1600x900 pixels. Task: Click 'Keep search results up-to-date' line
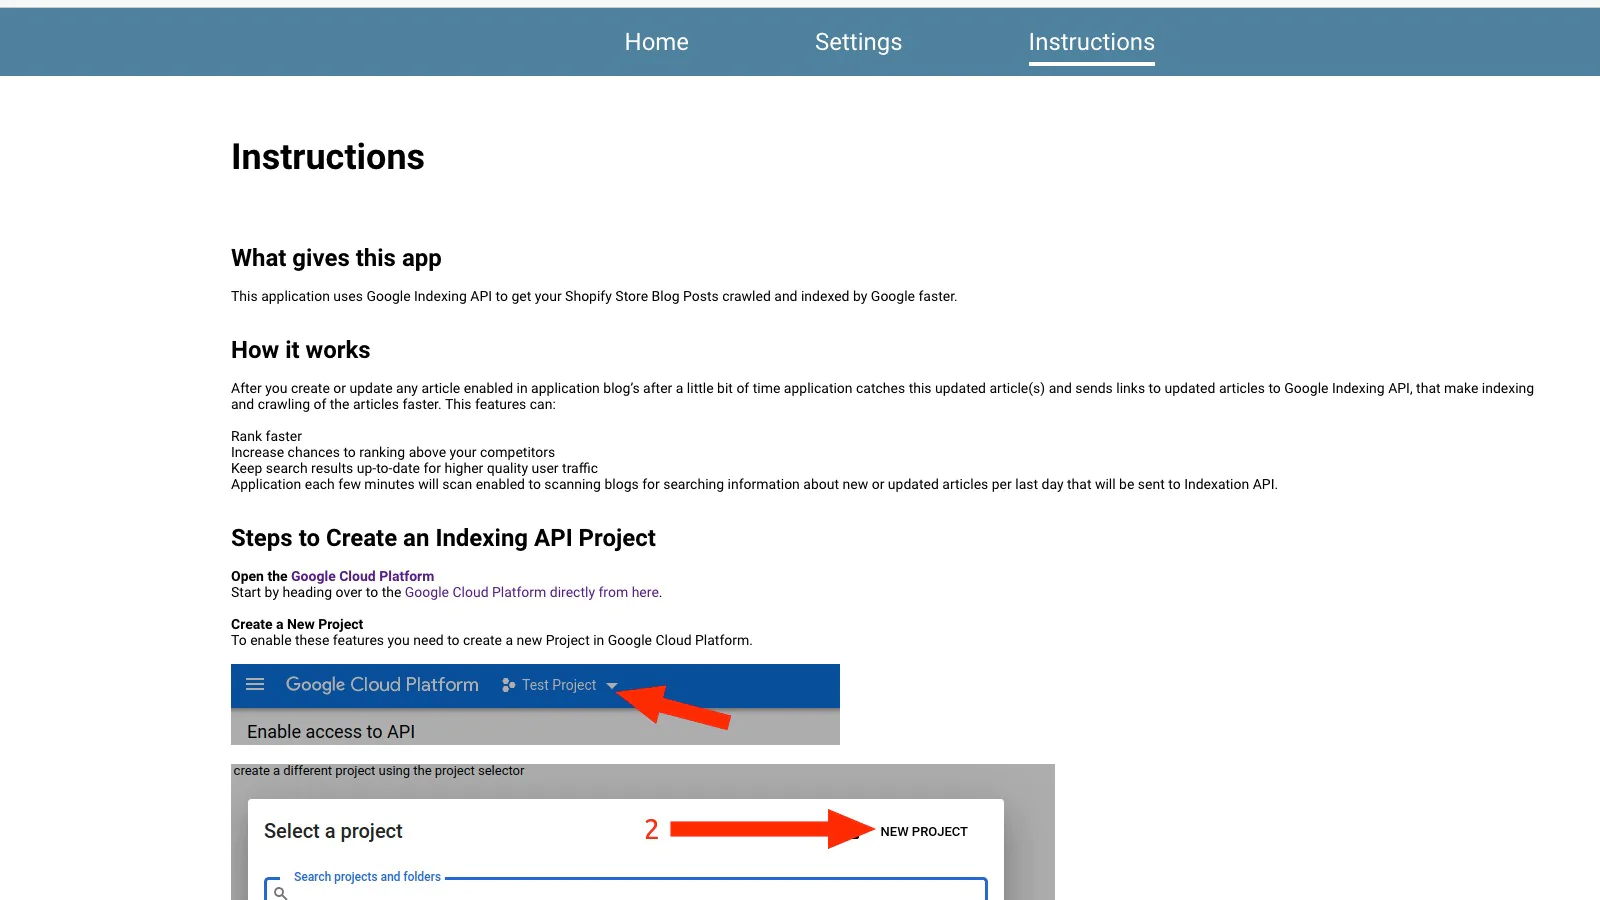(x=414, y=468)
